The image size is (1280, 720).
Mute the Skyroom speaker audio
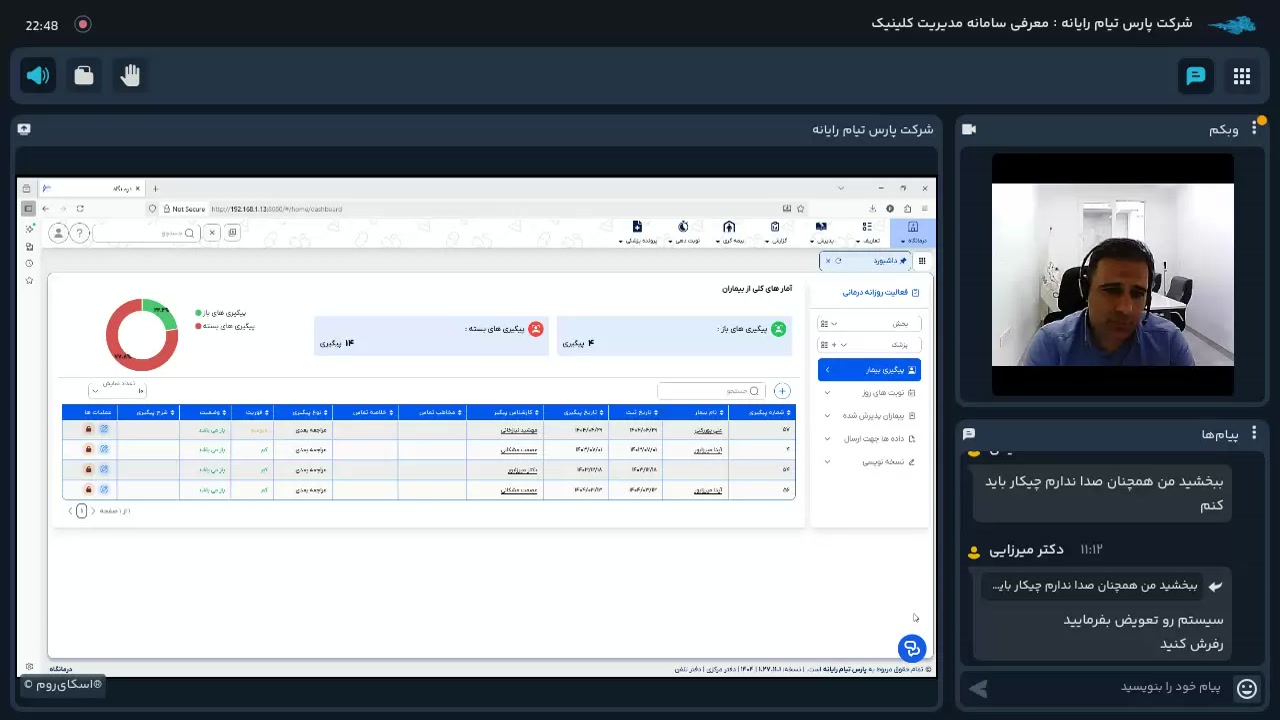[38, 76]
